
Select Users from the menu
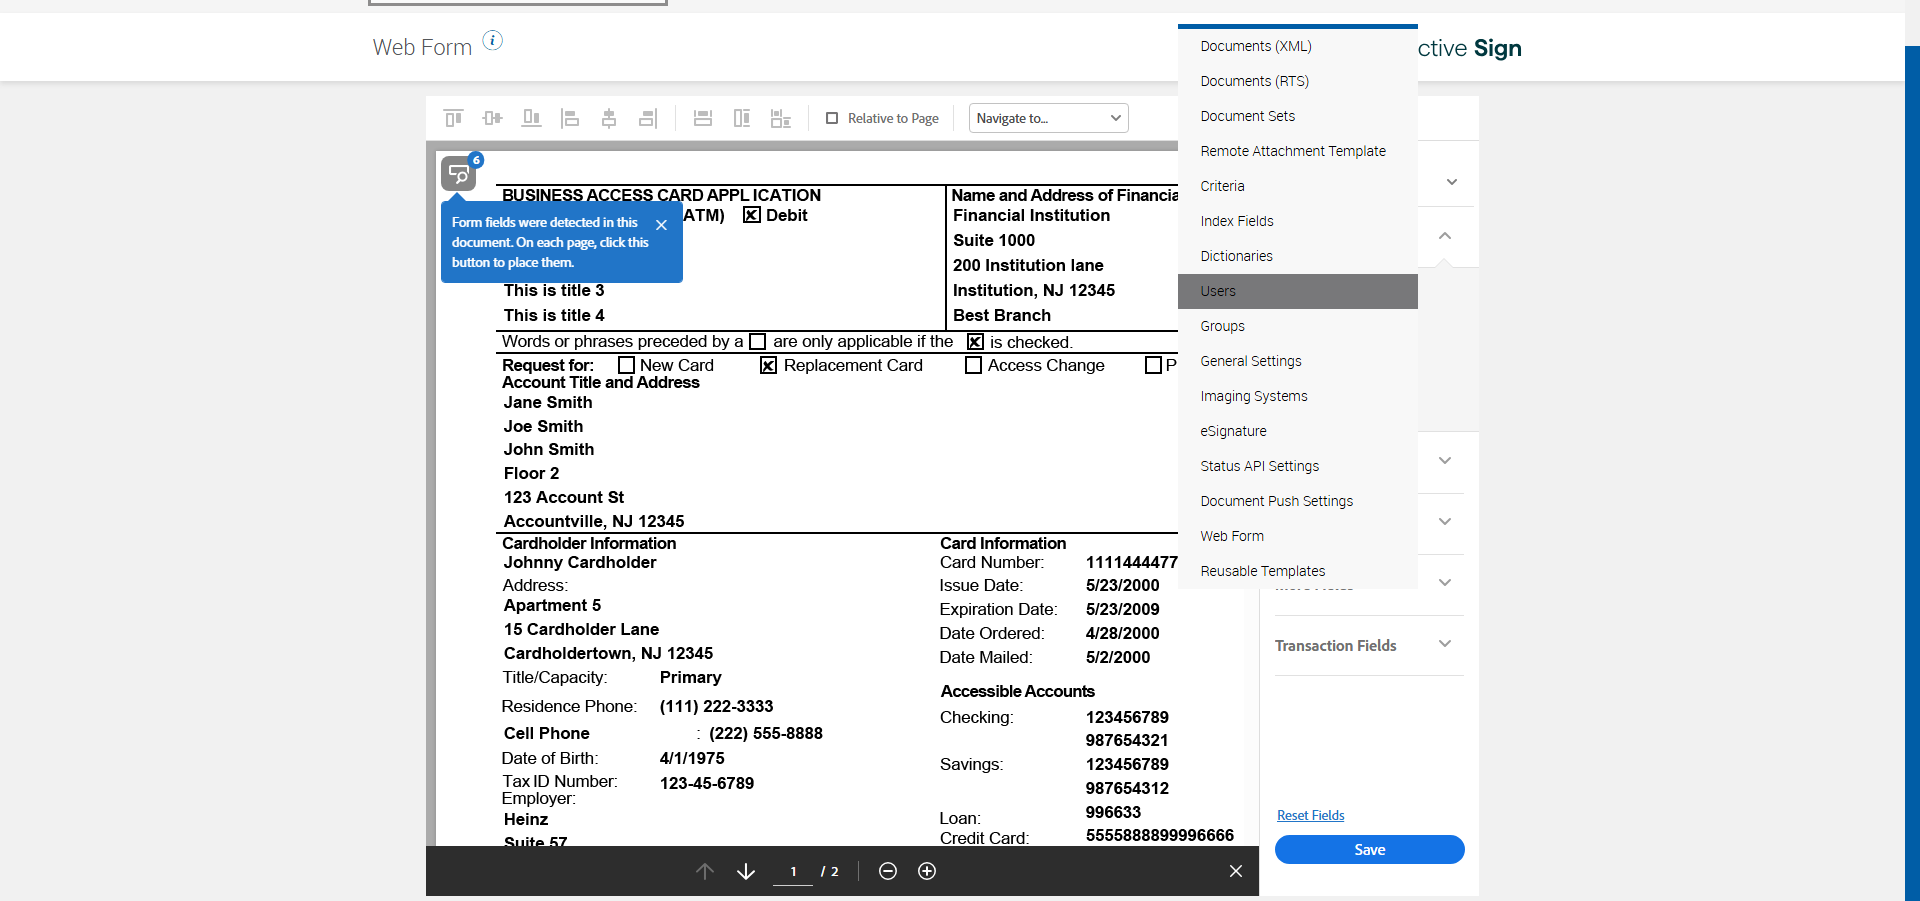click(1218, 291)
